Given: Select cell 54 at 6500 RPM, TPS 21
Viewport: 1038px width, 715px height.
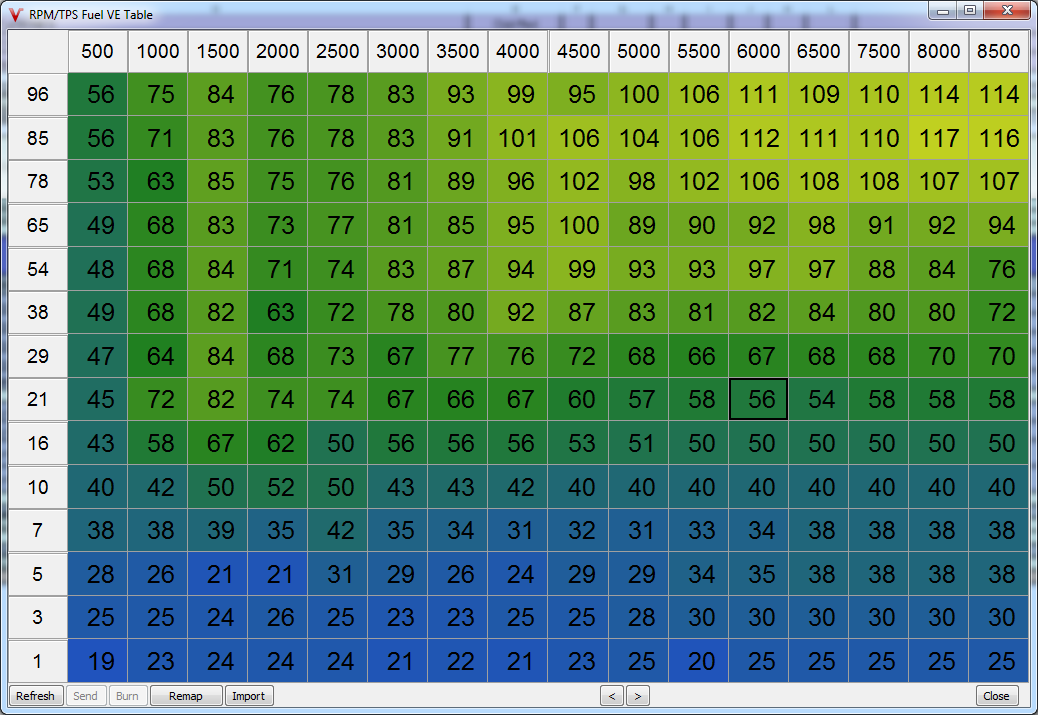Looking at the screenshot, I should click(x=819, y=399).
